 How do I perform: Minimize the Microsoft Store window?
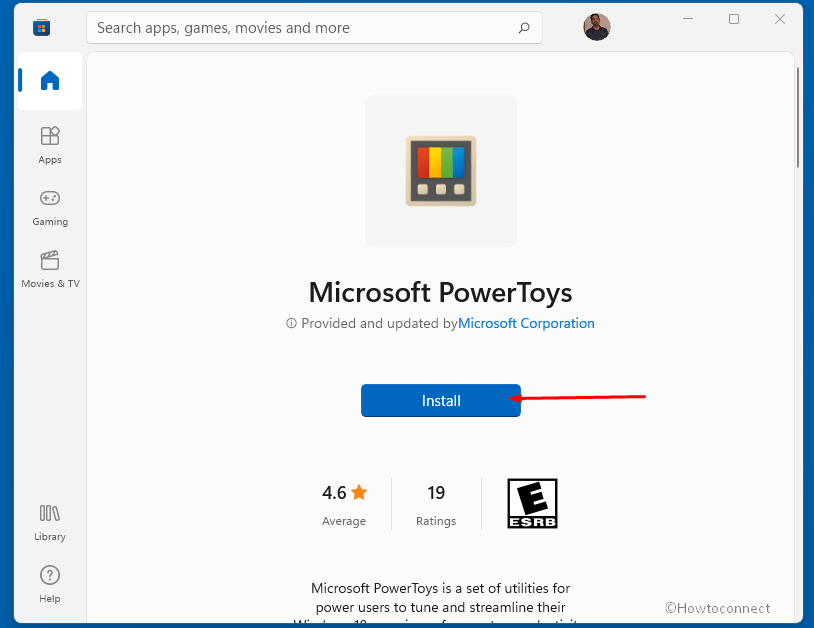(x=688, y=19)
